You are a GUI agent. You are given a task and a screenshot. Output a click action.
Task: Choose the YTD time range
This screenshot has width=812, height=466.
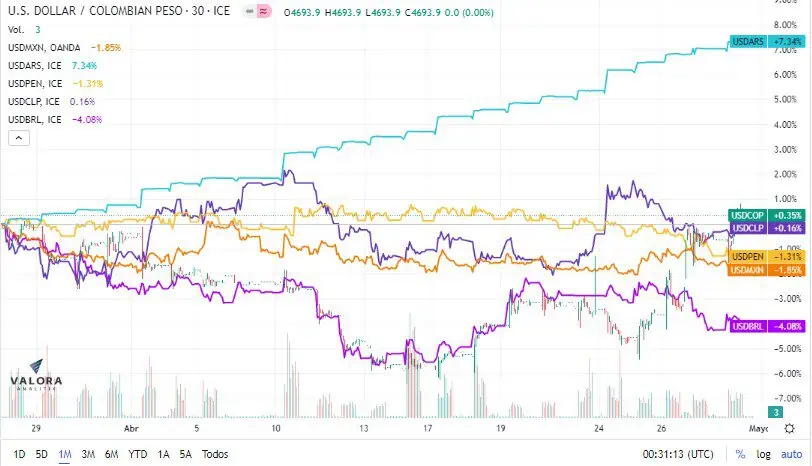tap(138, 454)
